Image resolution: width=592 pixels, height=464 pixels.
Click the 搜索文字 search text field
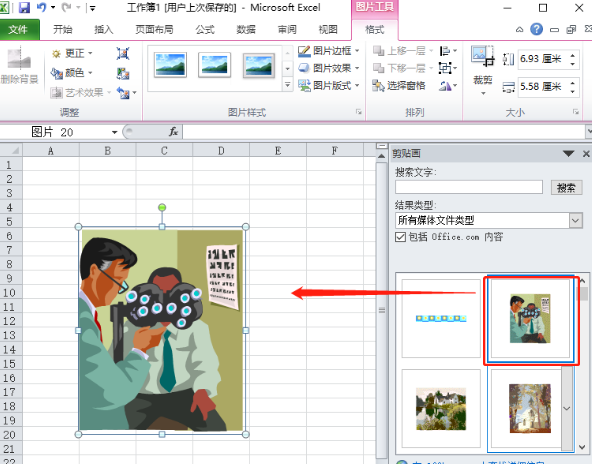click(469, 187)
